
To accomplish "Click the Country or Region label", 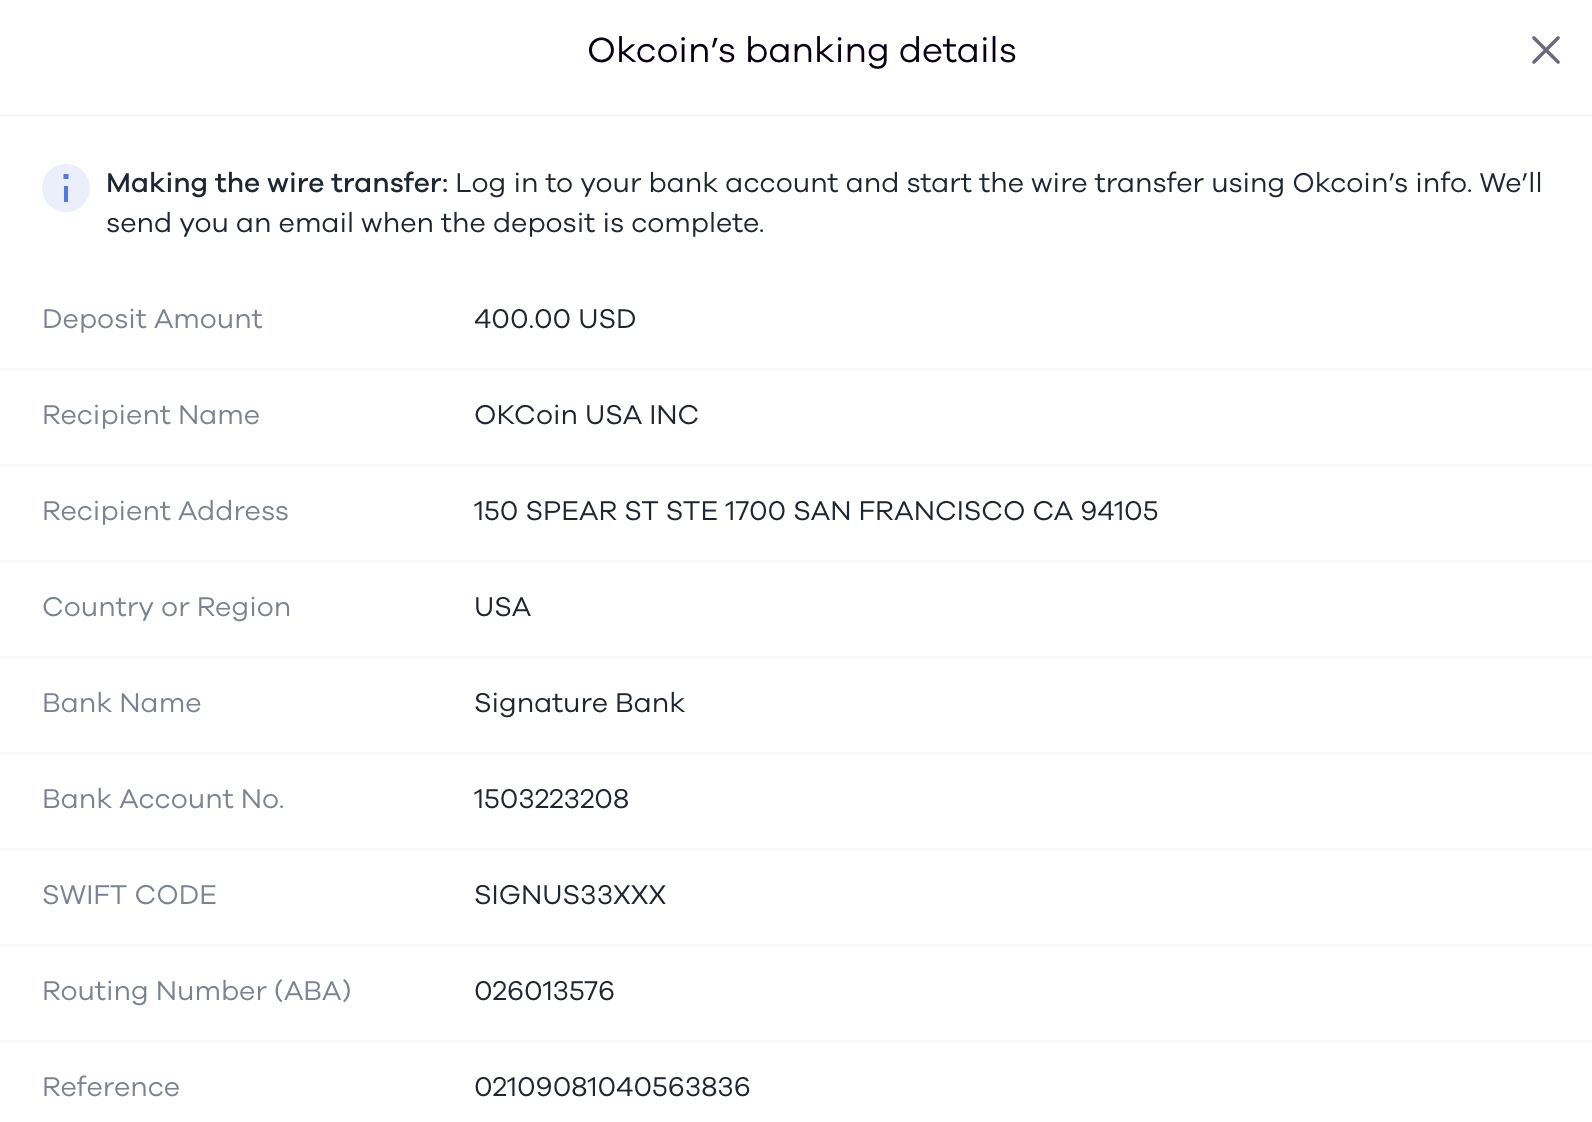I will tap(166, 607).
